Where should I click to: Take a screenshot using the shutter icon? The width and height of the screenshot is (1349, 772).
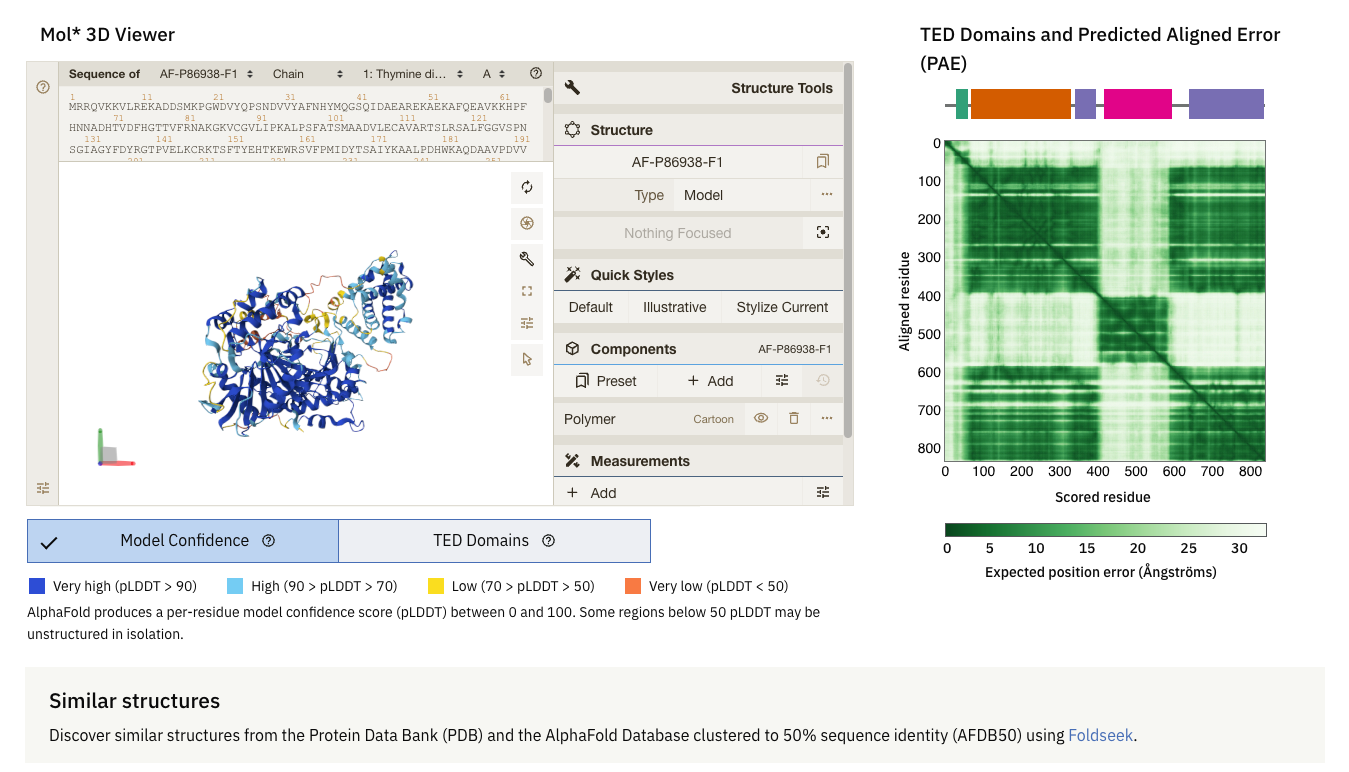pos(527,223)
